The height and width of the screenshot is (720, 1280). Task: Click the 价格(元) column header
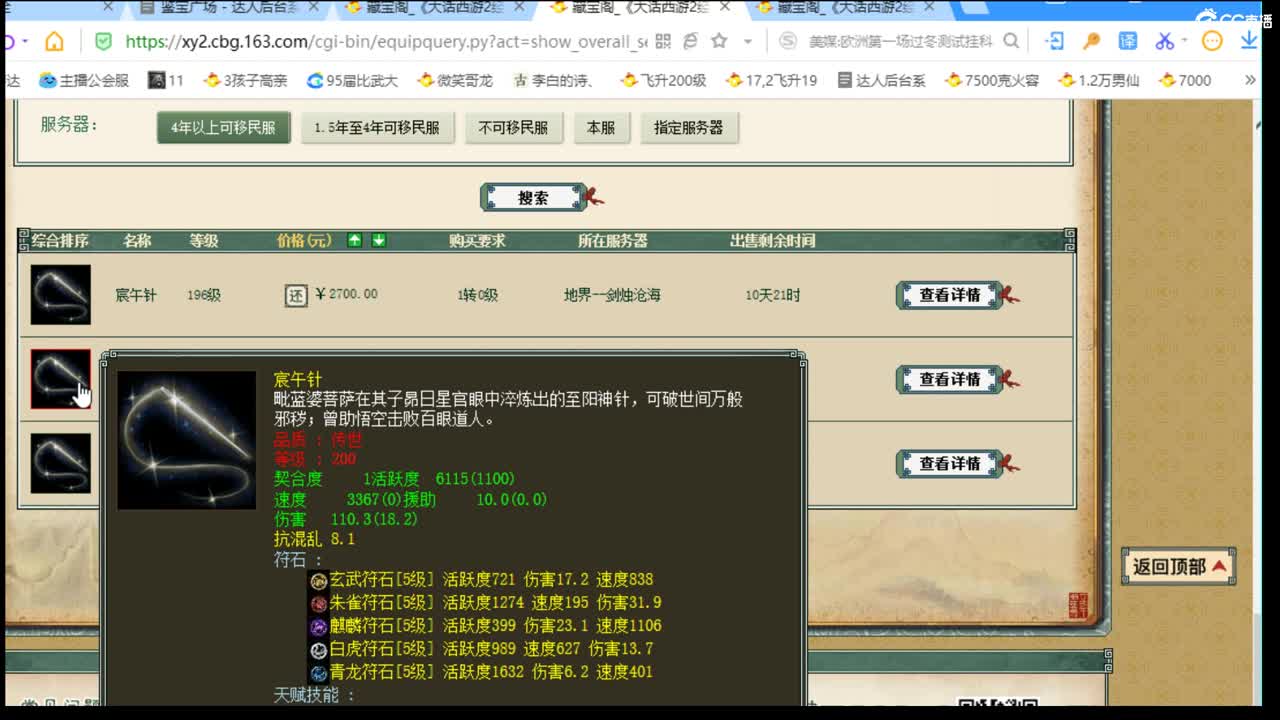click(x=304, y=241)
